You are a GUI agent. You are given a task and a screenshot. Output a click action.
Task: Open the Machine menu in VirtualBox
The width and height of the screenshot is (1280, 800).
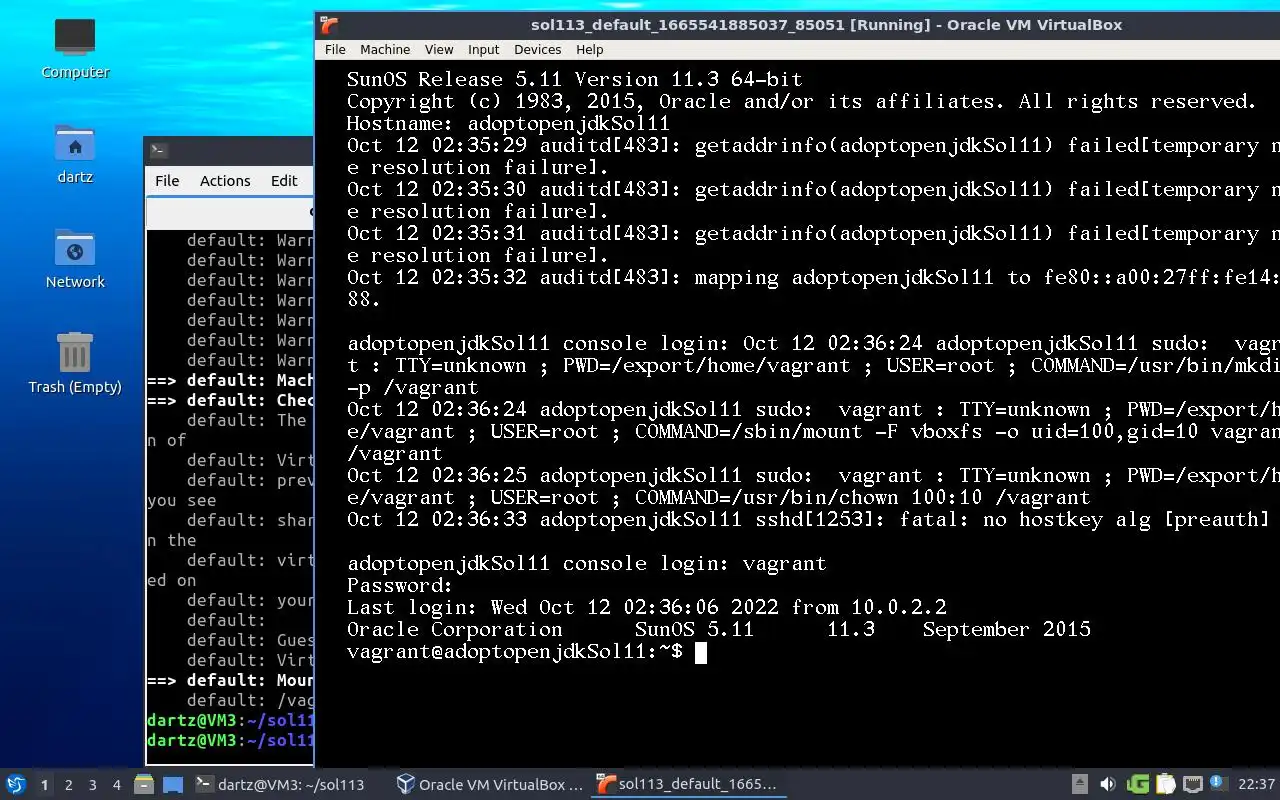pos(385,49)
